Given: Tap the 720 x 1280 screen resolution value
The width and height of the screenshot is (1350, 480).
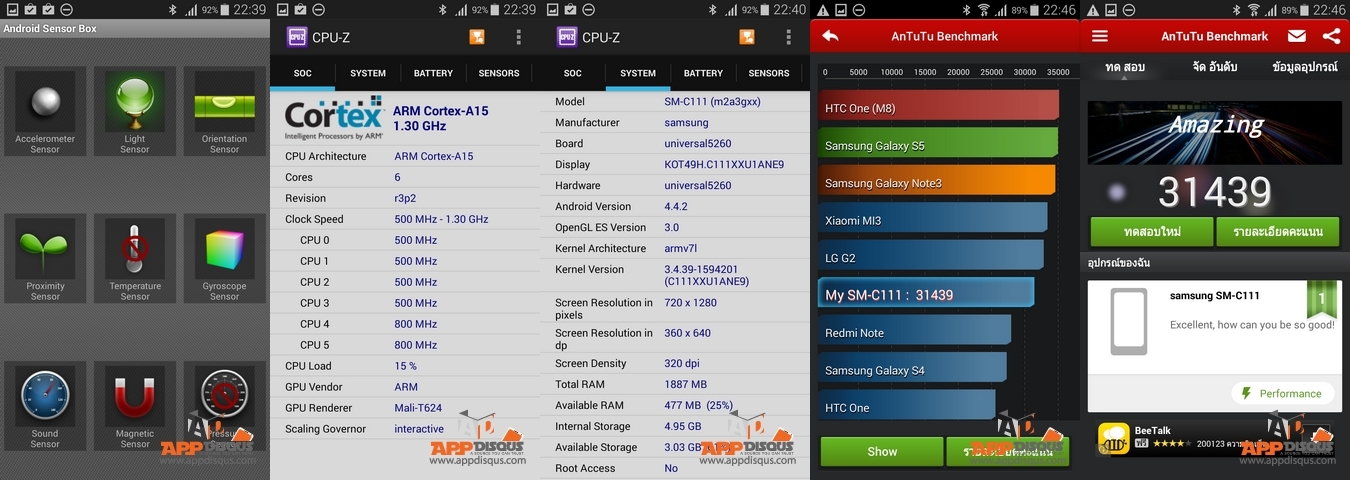Looking at the screenshot, I should [691, 303].
